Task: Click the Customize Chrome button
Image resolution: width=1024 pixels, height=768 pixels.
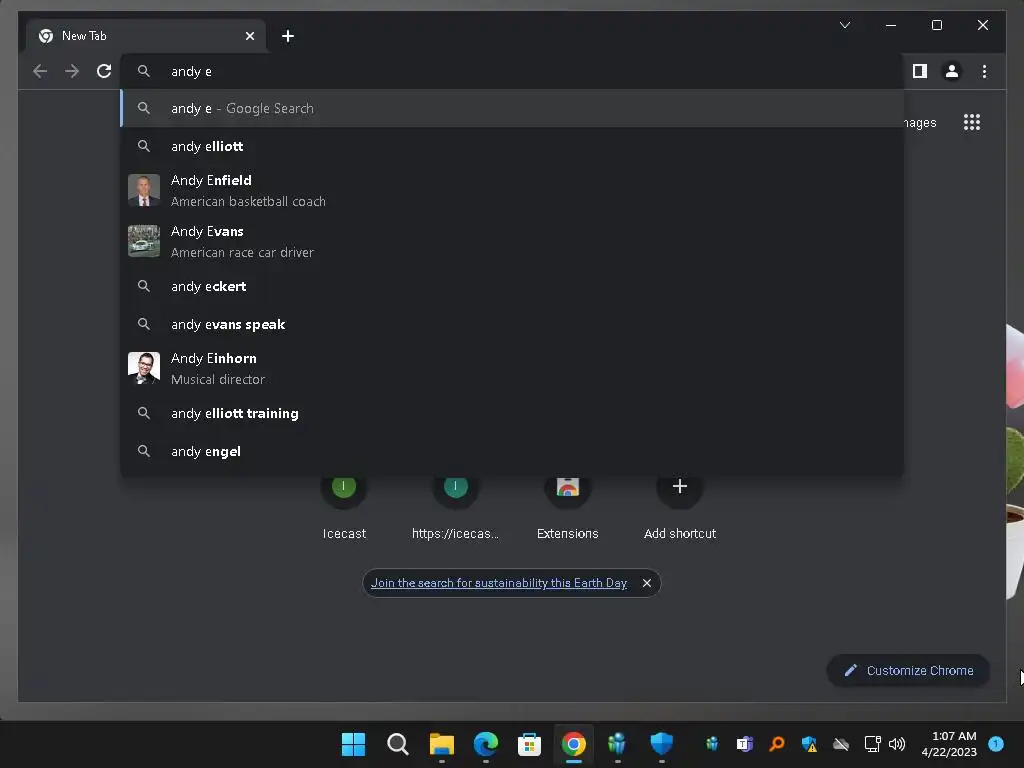Action: coord(908,671)
